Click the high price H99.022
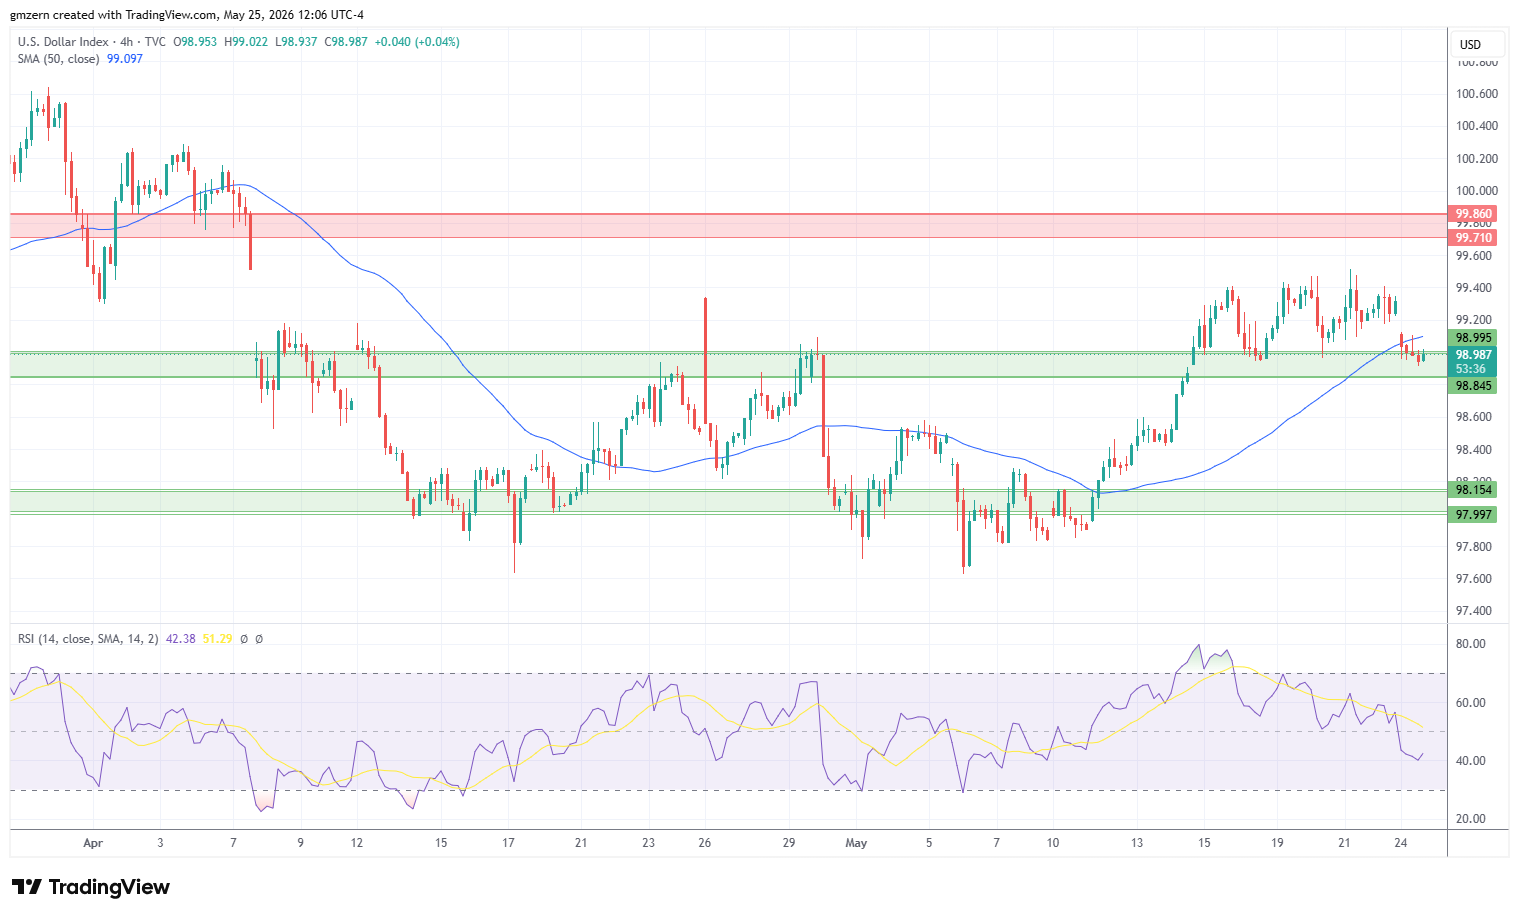The image size is (1519, 917). point(246,42)
